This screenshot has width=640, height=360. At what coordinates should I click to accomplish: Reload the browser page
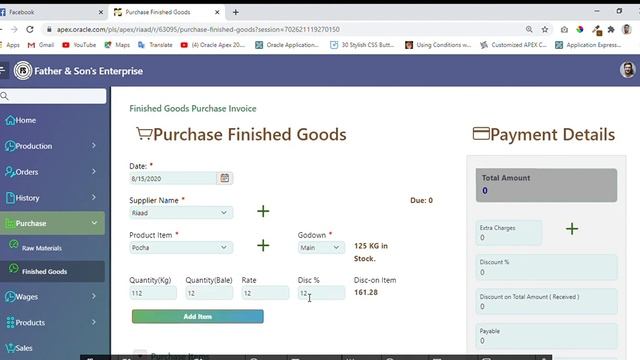click(30, 29)
